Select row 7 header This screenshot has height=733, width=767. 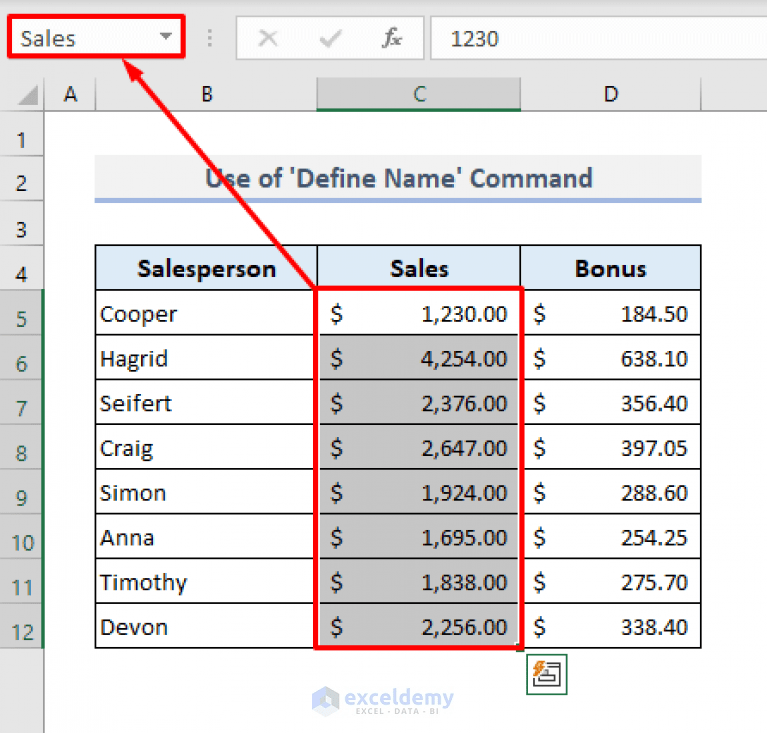pyautogui.click(x=22, y=402)
